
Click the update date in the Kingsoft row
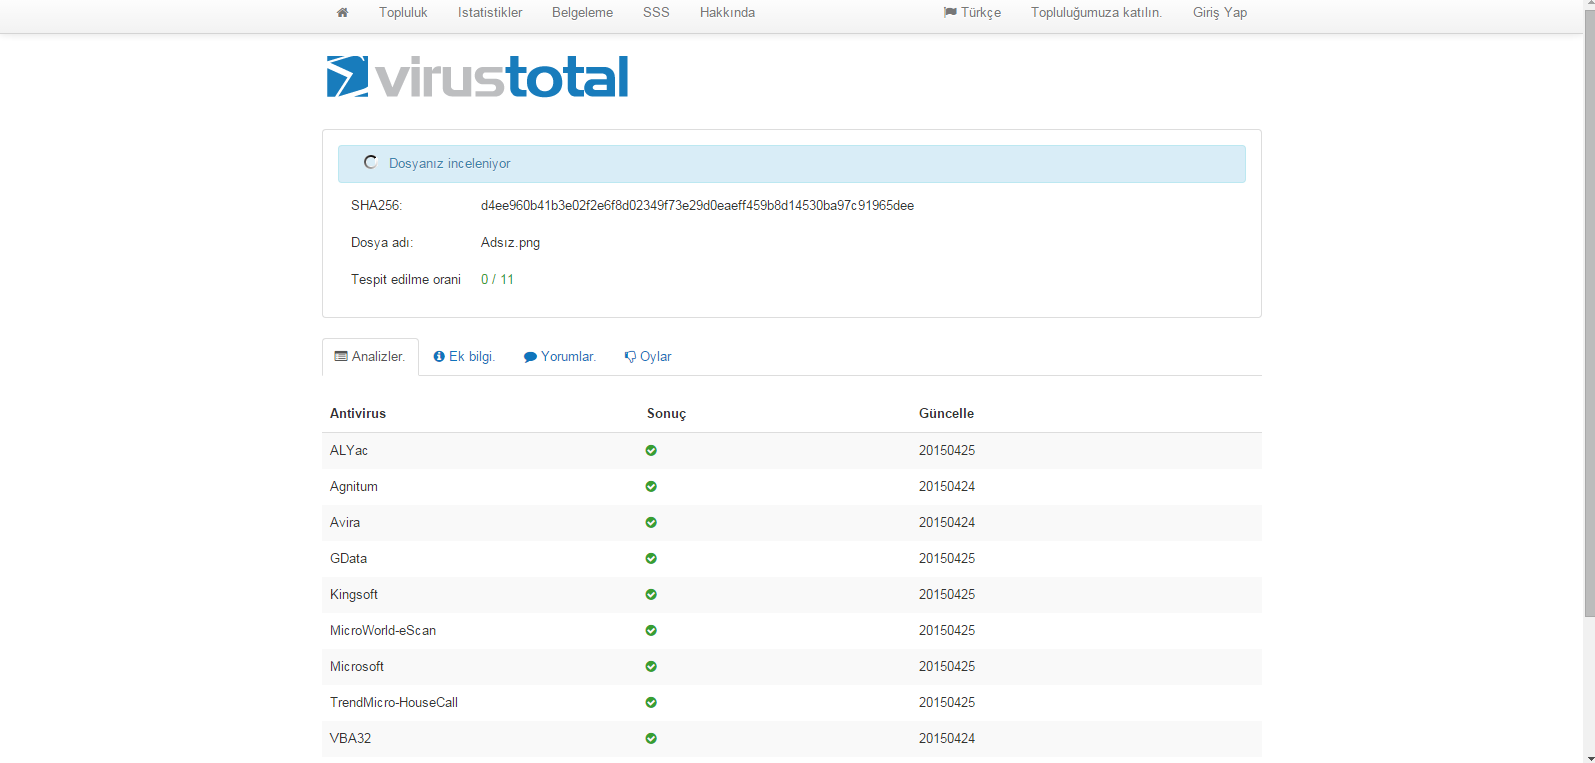point(947,595)
